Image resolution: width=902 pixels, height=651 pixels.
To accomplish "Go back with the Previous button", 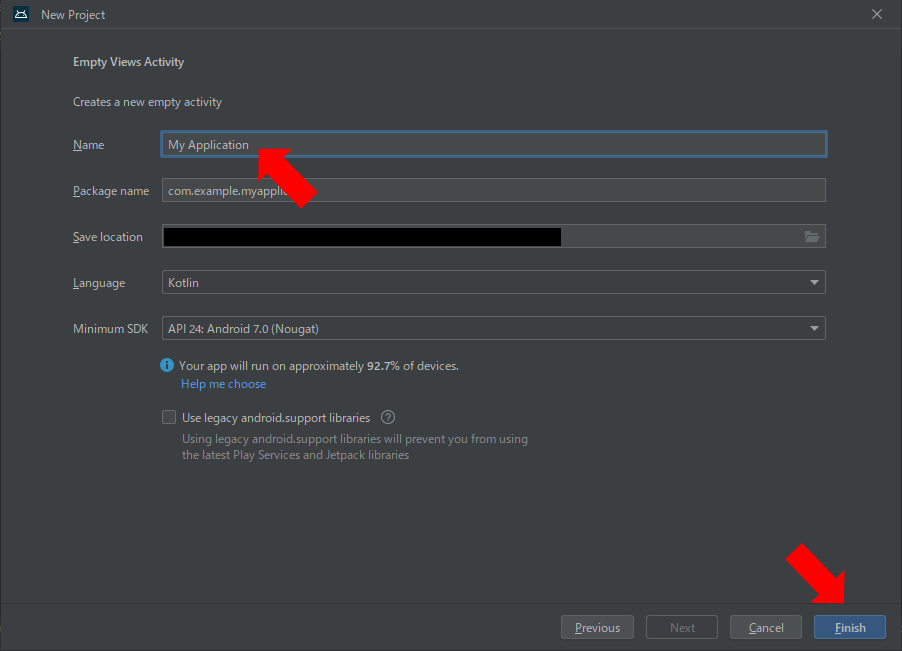I will tap(597, 627).
